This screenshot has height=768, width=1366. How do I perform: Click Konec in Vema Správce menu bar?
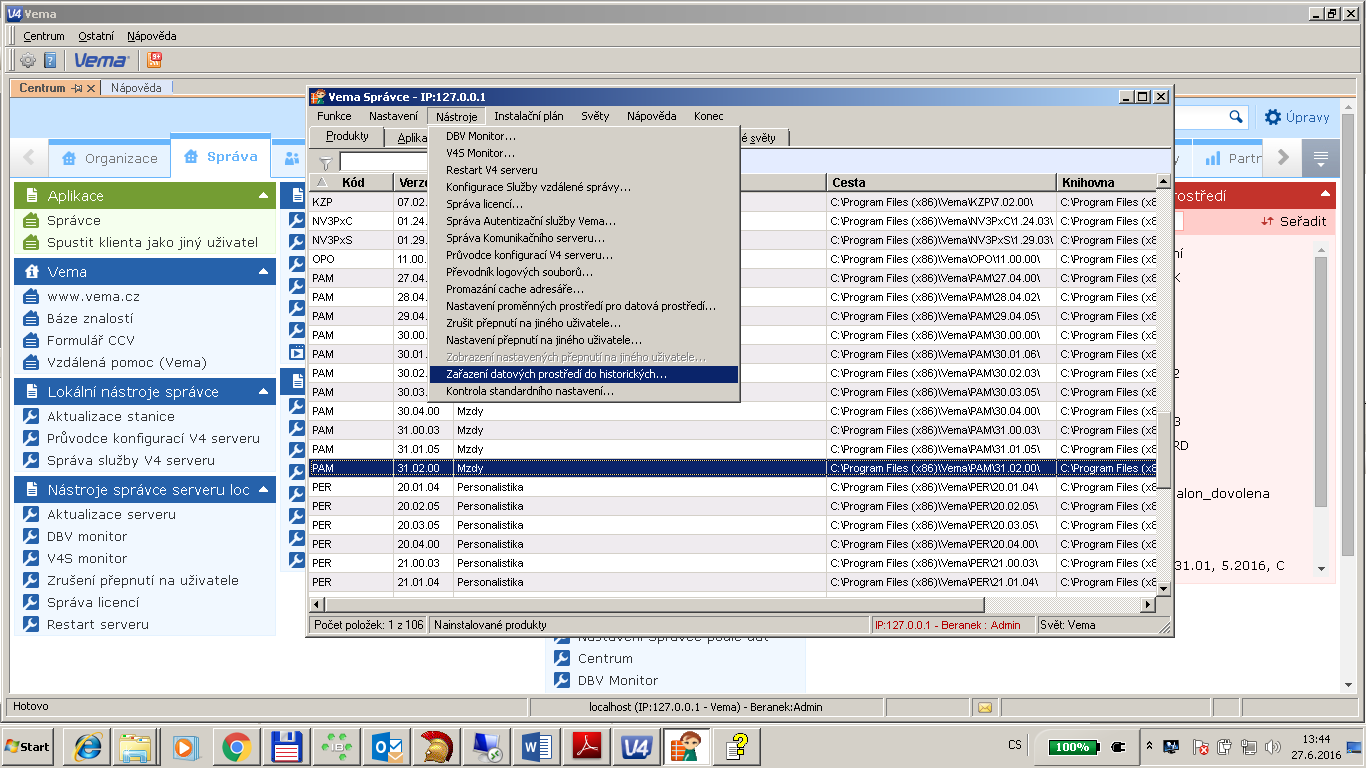[x=708, y=116]
